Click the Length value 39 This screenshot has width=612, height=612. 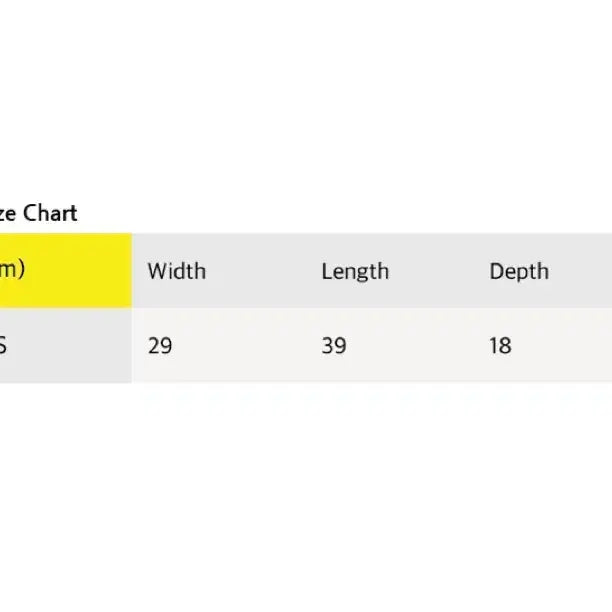334,346
